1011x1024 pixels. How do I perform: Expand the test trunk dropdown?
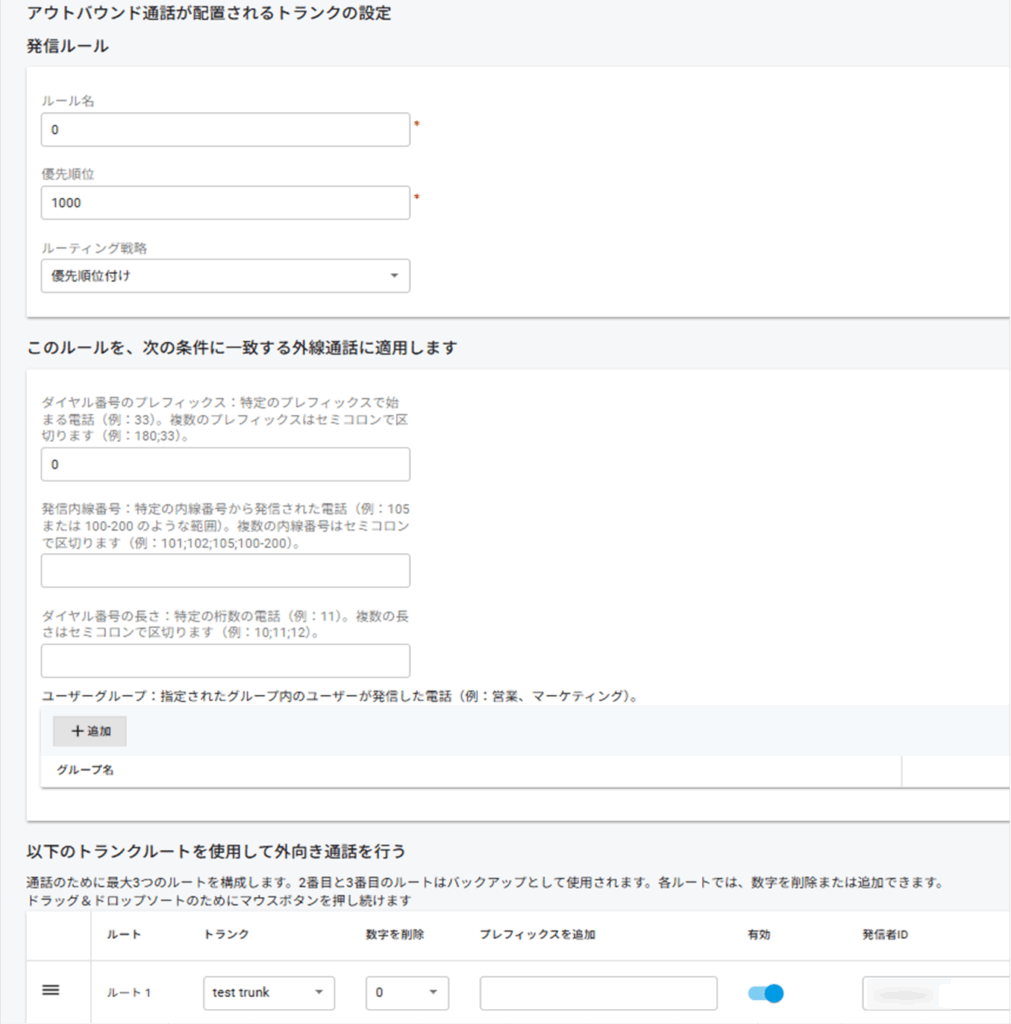click(268, 993)
